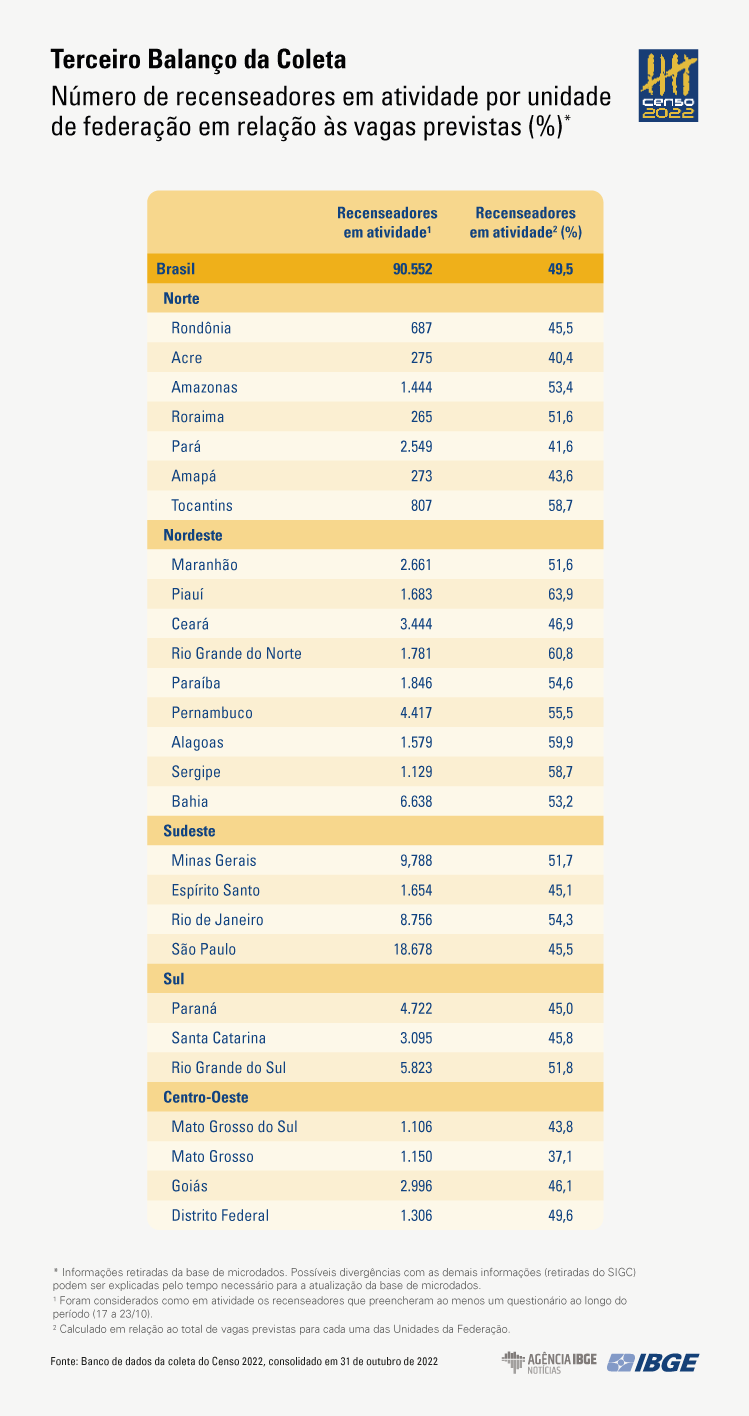
Task: Click Brasil total value 90.552
Action: 412,269
